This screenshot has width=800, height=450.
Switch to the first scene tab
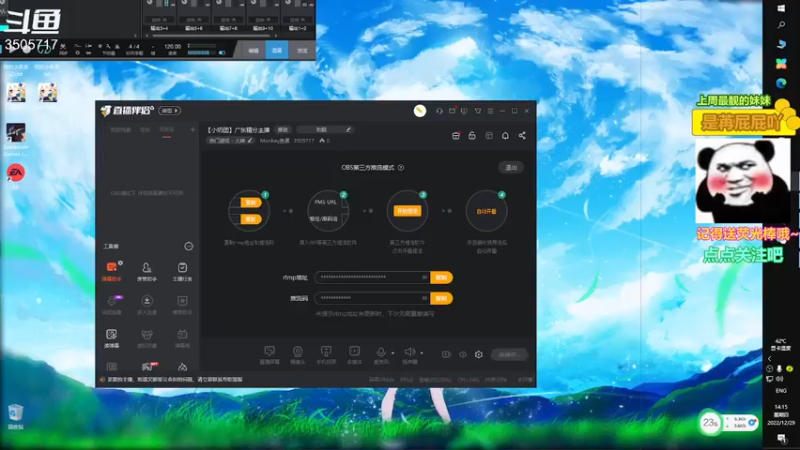click(121, 130)
